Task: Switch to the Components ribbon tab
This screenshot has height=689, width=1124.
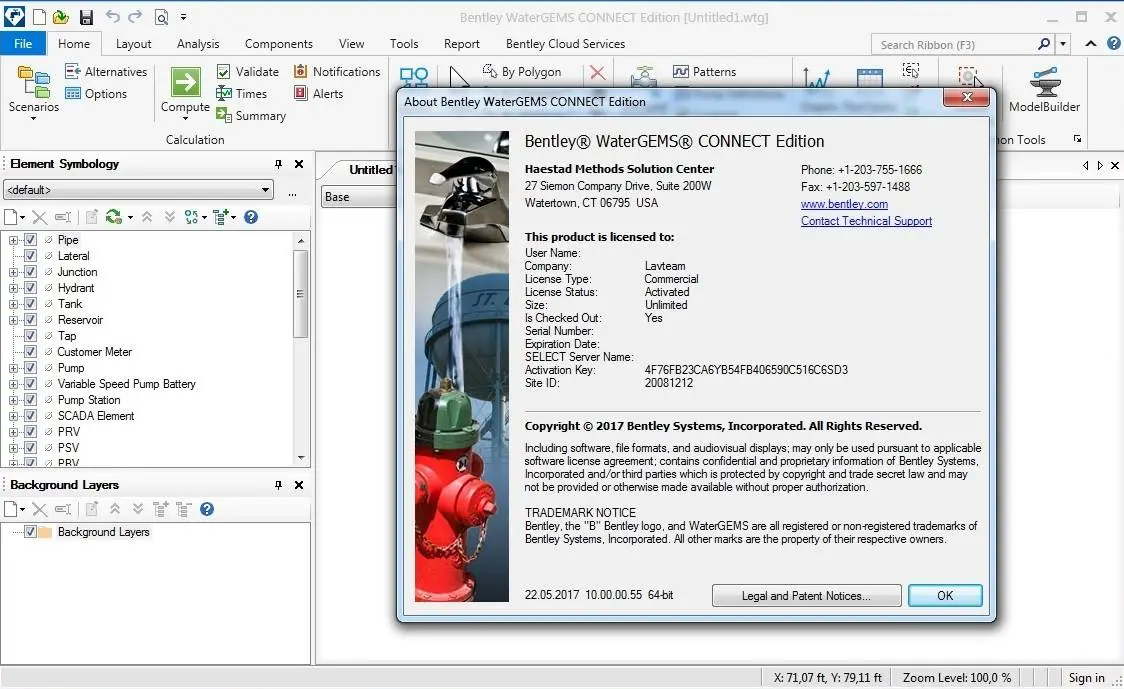Action: 279,44
